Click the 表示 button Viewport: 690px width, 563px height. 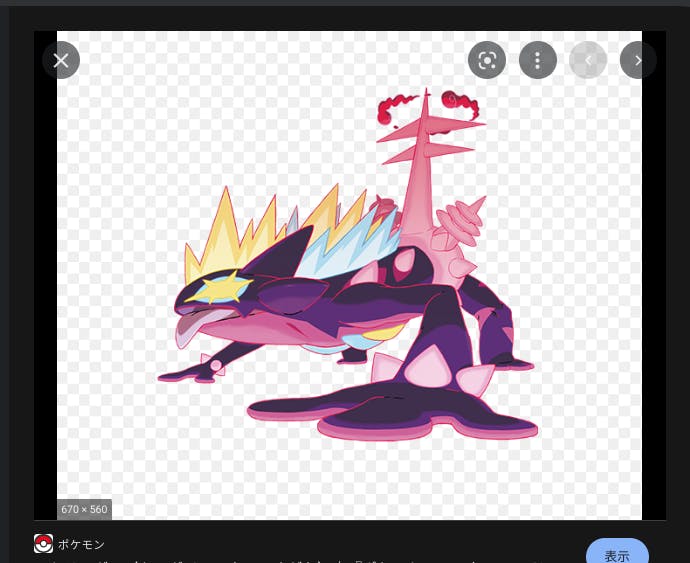point(617,553)
